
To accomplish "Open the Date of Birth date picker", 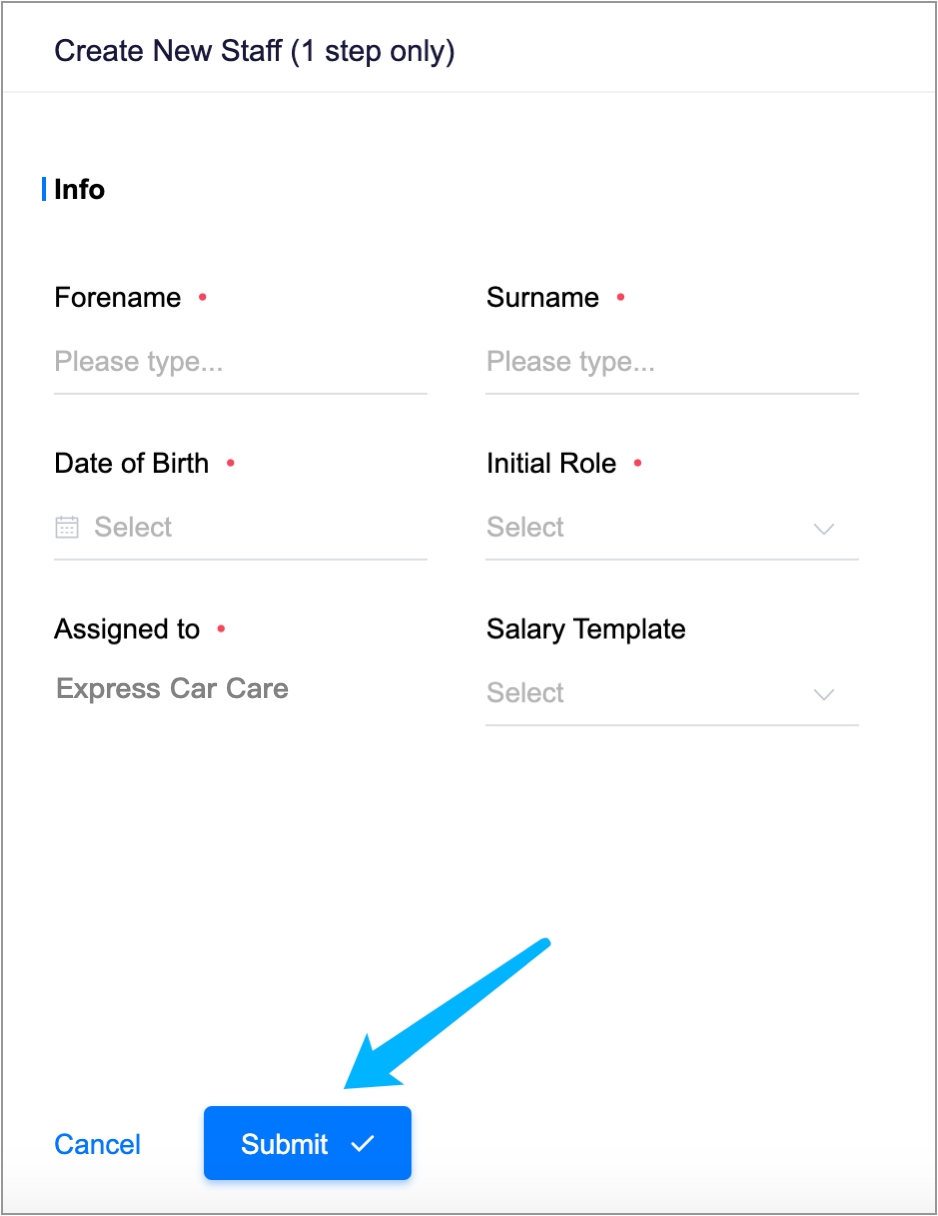I will 240,528.
